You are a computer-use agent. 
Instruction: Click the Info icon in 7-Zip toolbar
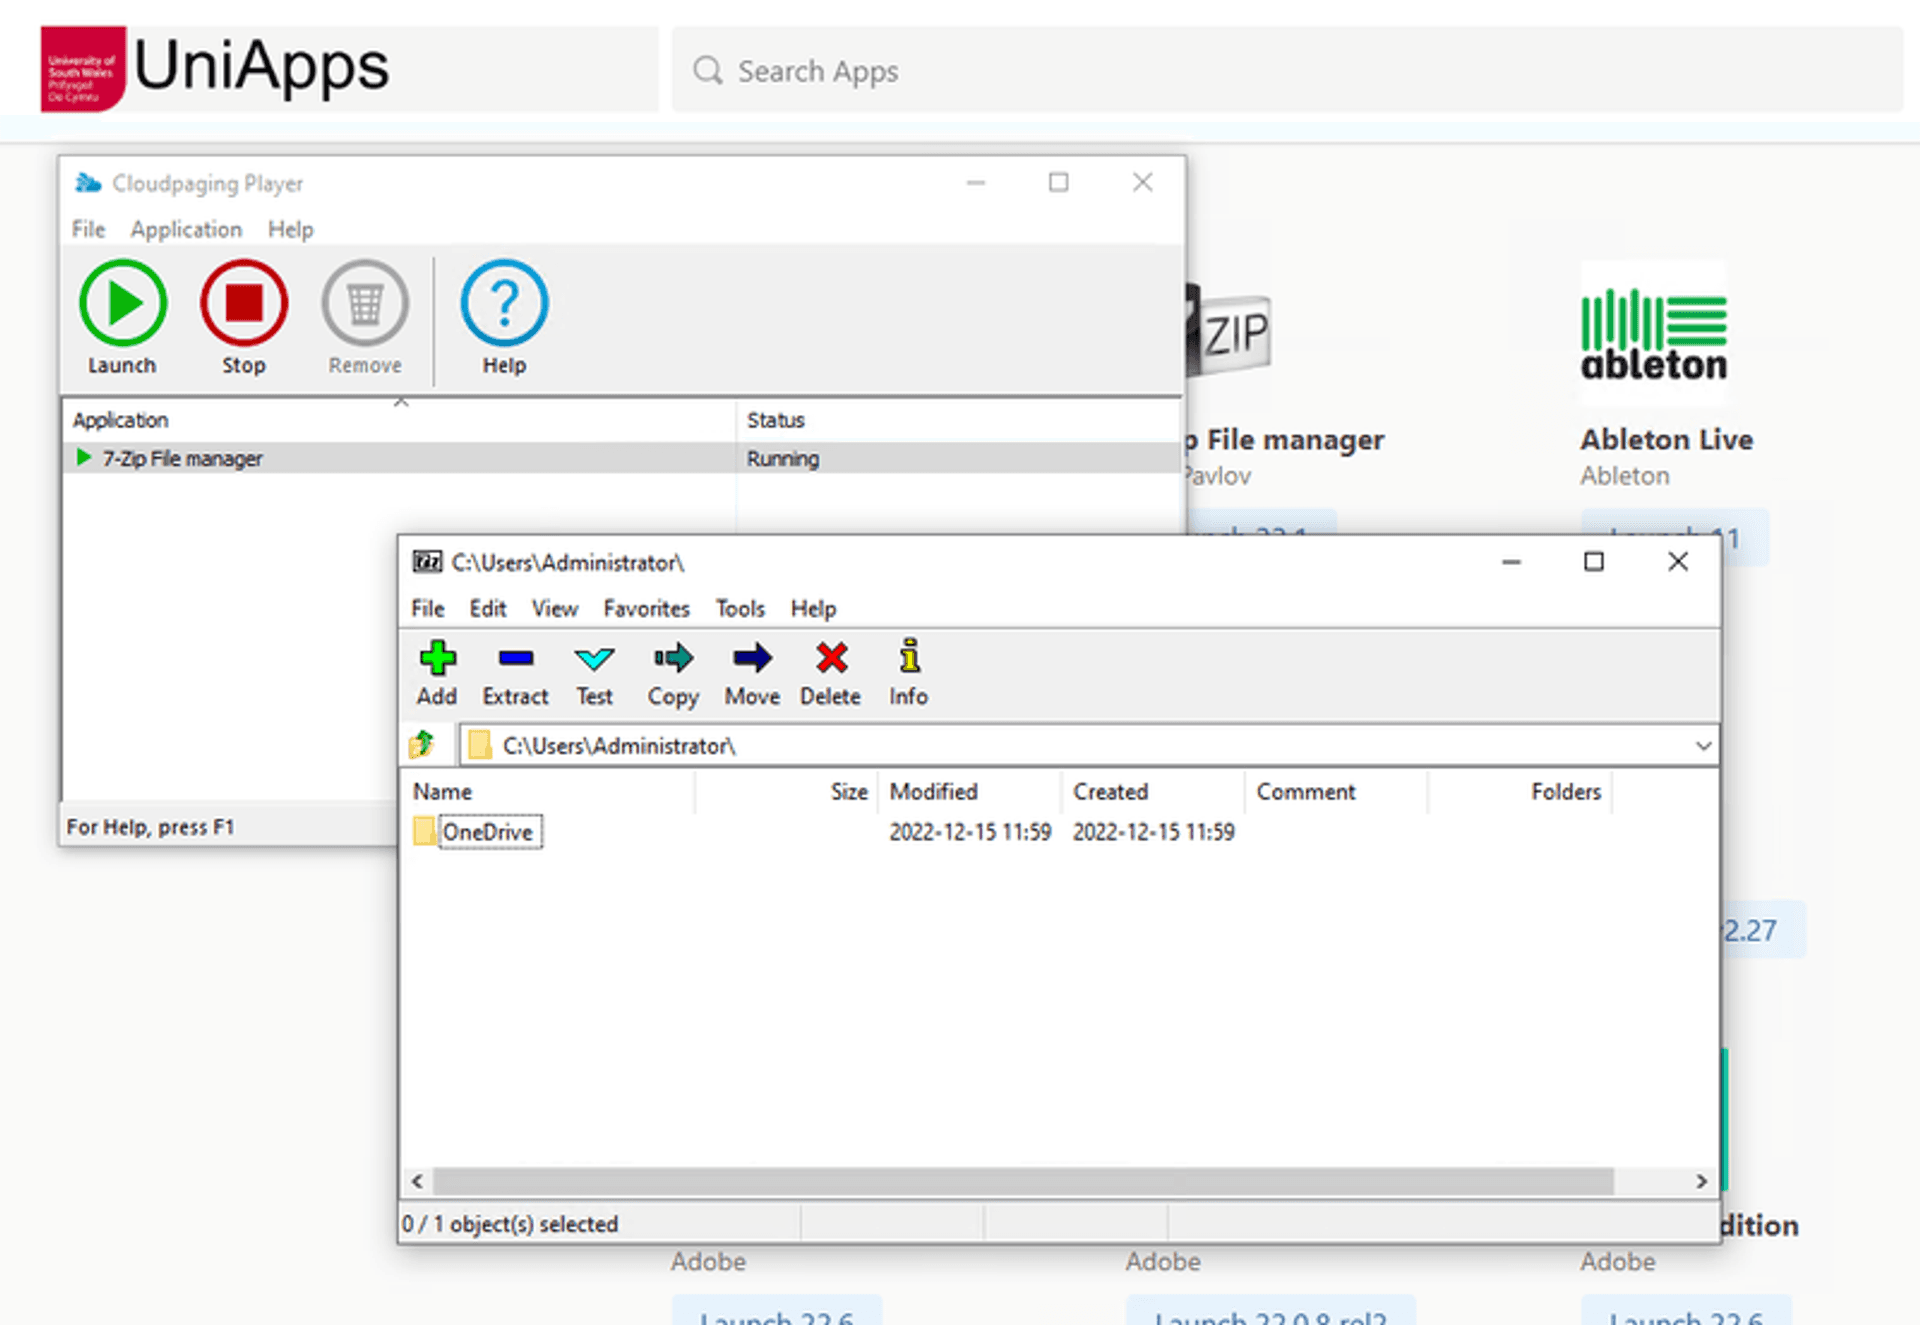coord(909,657)
